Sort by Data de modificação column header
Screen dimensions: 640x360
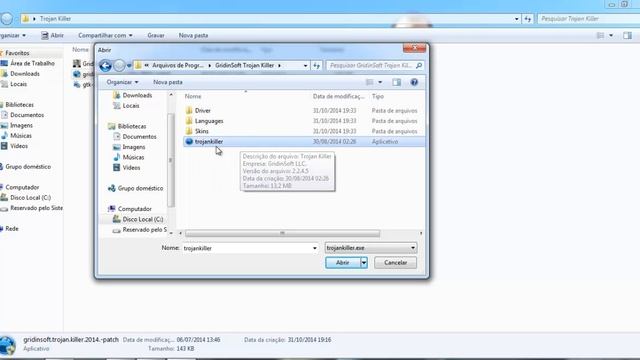tap(339, 96)
